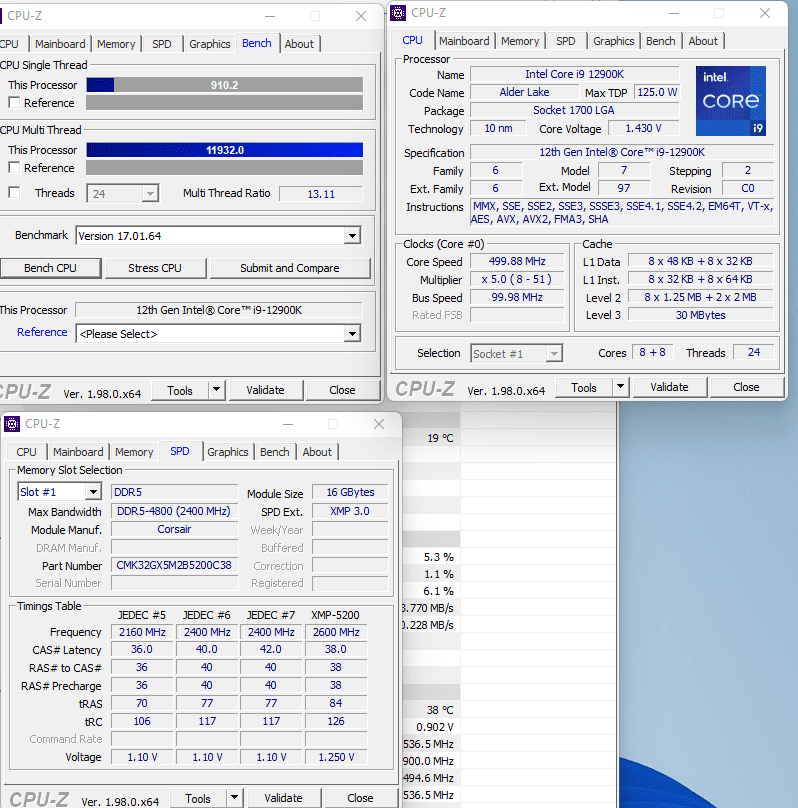Open Bench tab in SPD window
The image size is (798, 808).
[x=275, y=452]
